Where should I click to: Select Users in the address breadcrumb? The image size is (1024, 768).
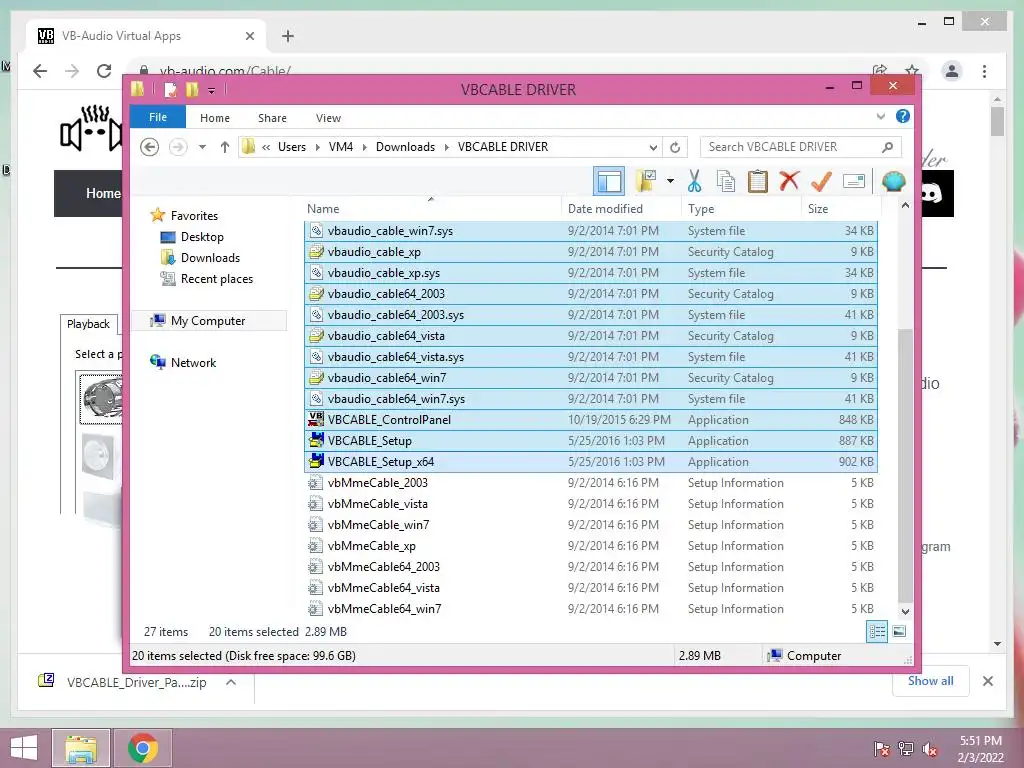291,147
